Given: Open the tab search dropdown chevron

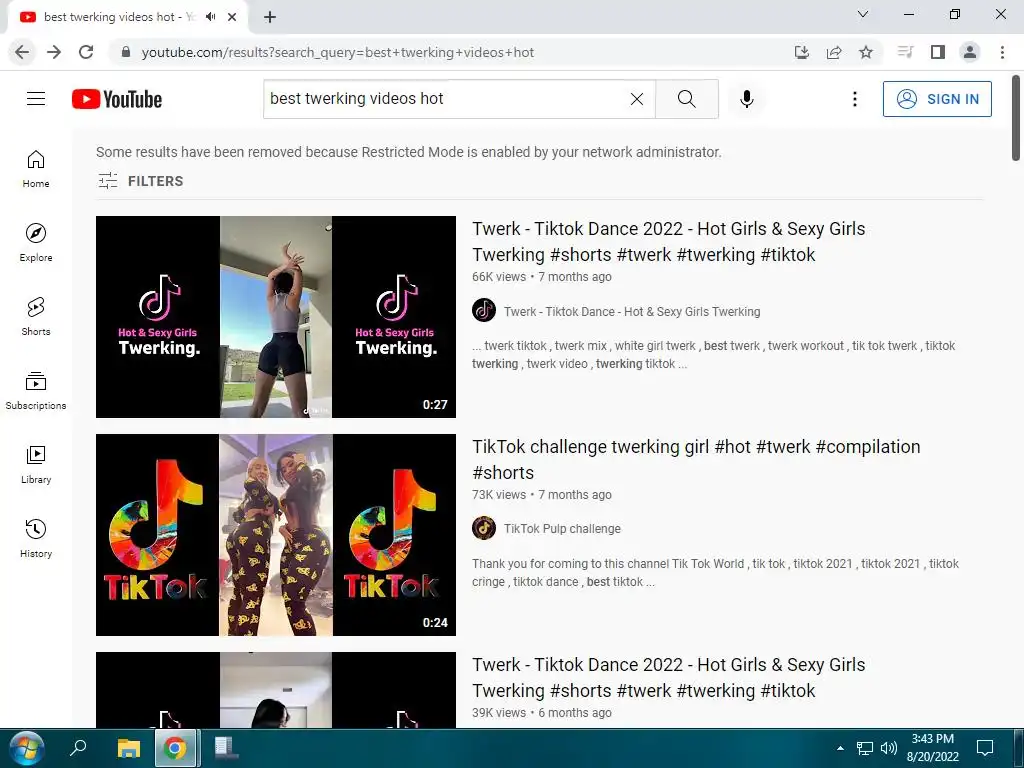Looking at the screenshot, I should tap(863, 14).
